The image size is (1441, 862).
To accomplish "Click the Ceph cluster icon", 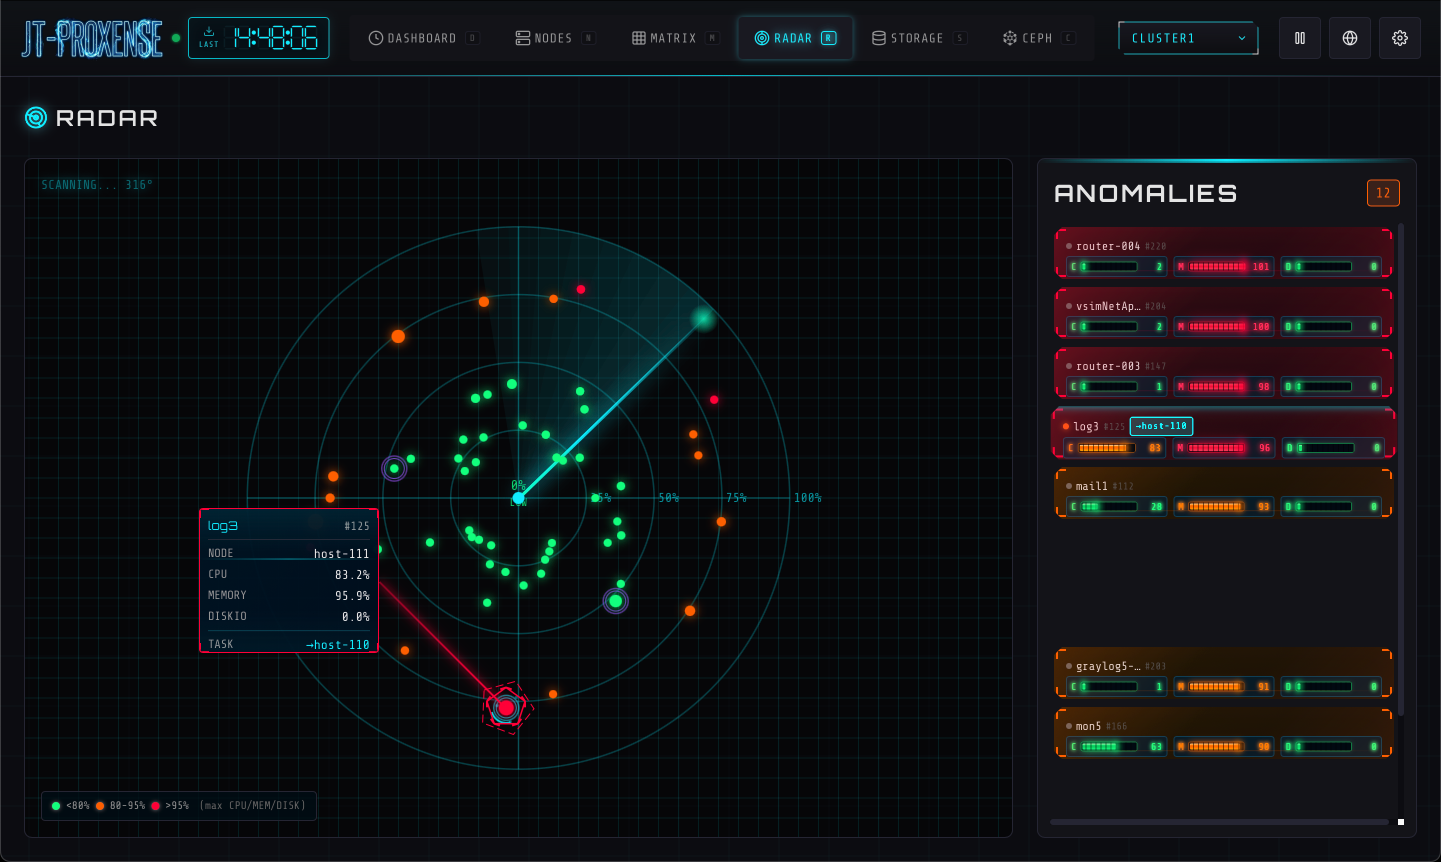I will [x=1010, y=38].
